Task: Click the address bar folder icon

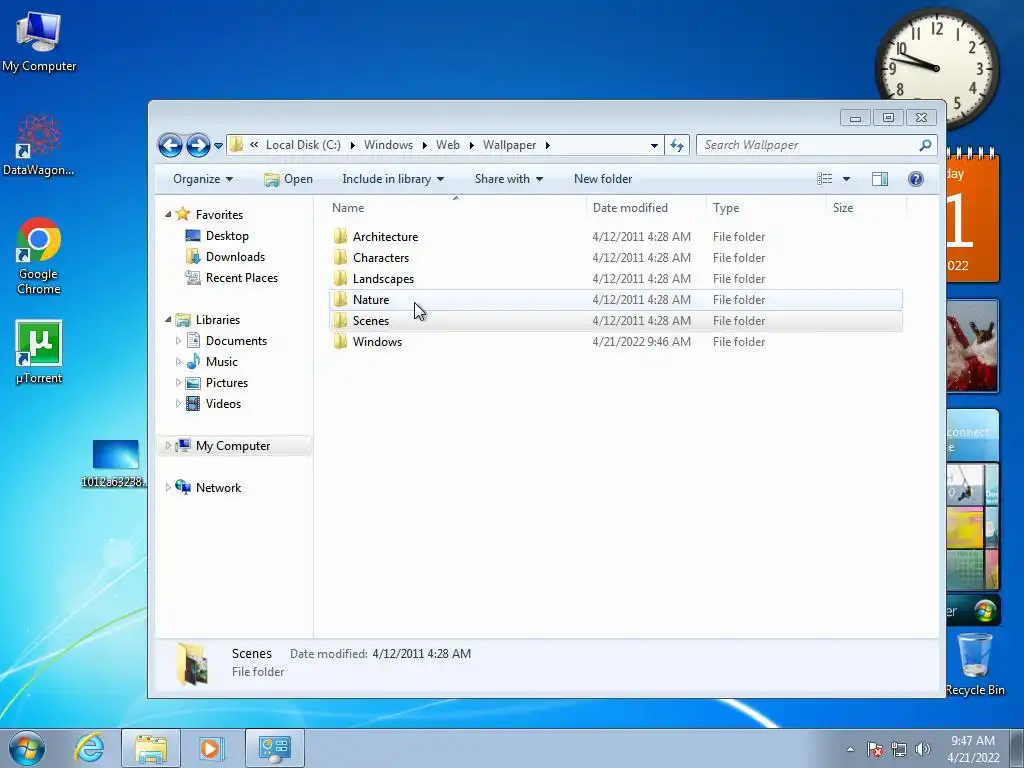Action: (236, 145)
